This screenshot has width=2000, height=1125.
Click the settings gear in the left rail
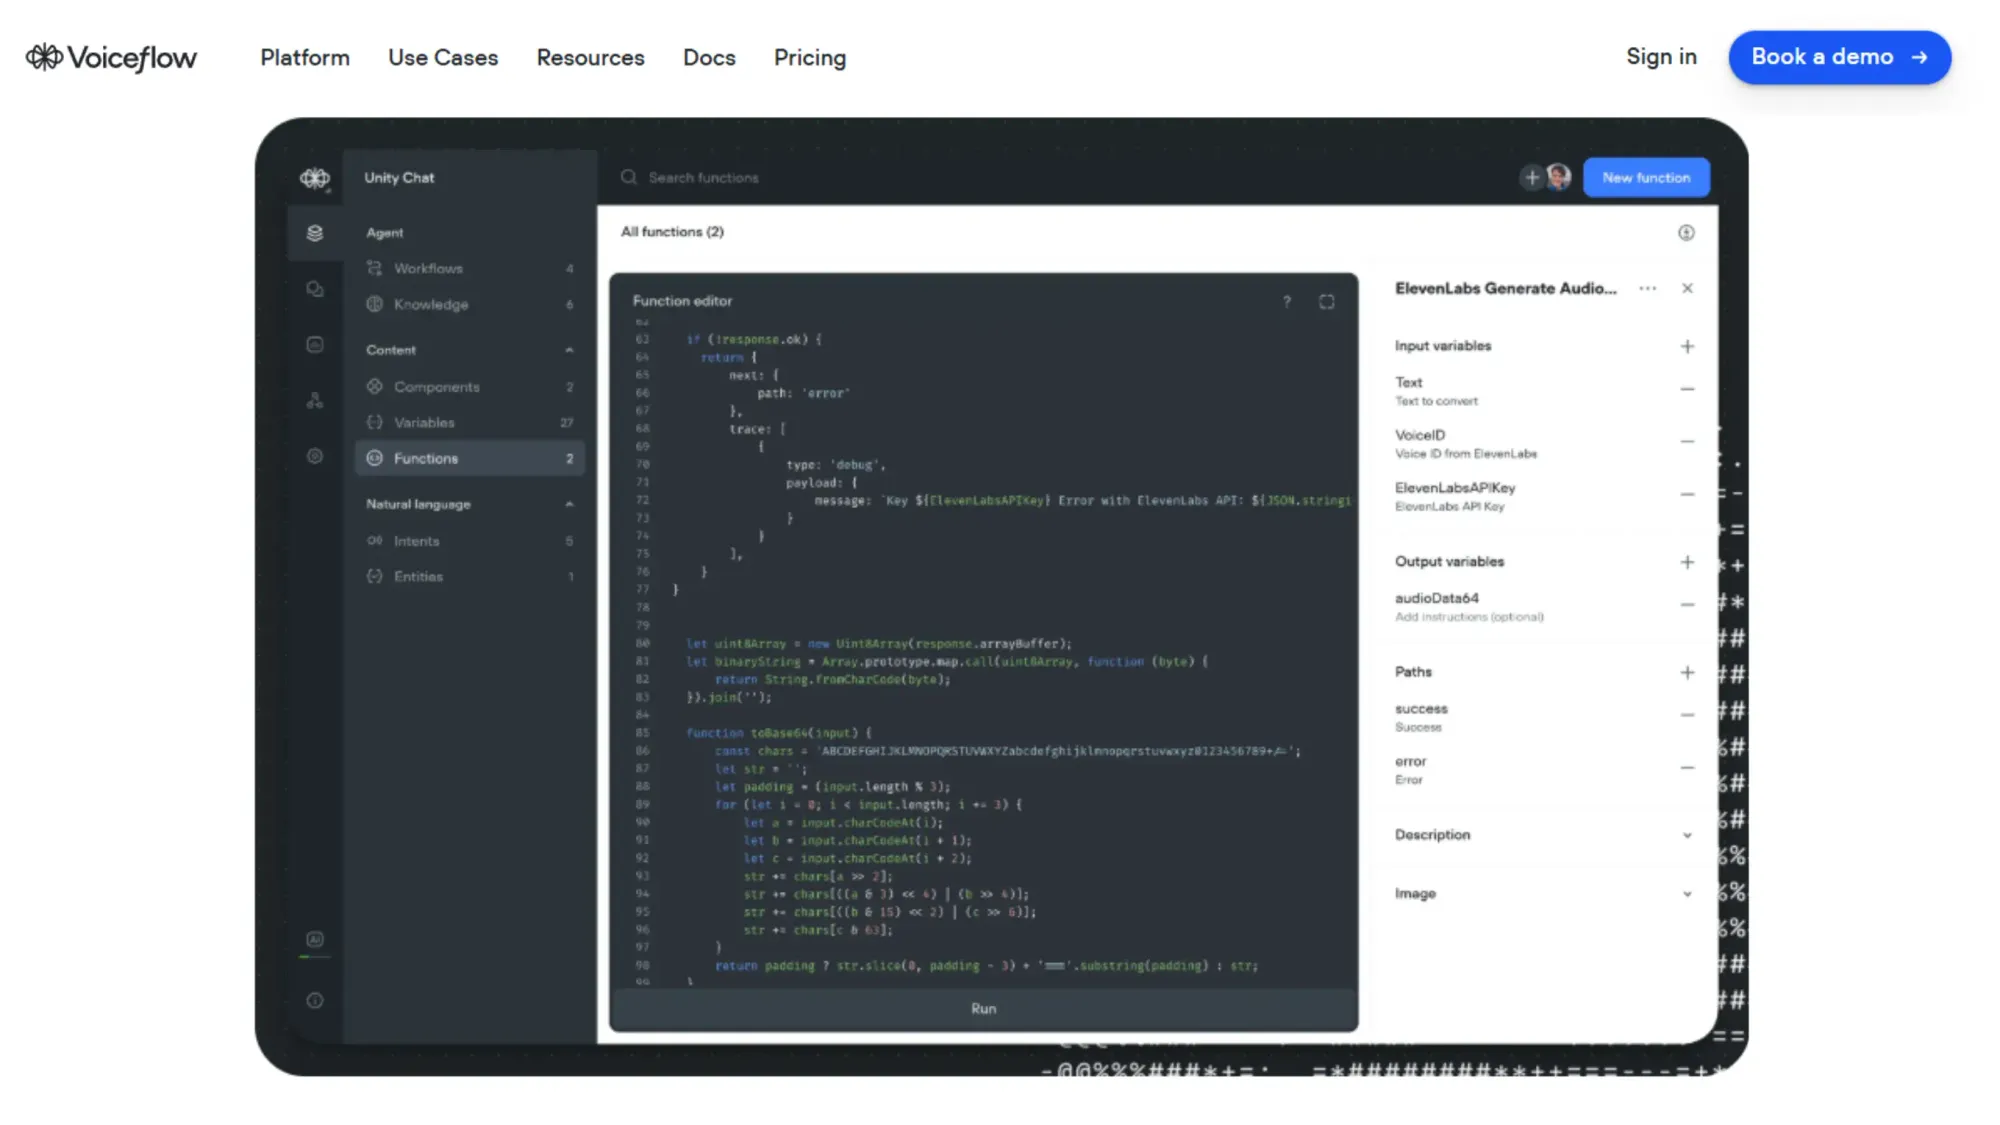(x=315, y=455)
